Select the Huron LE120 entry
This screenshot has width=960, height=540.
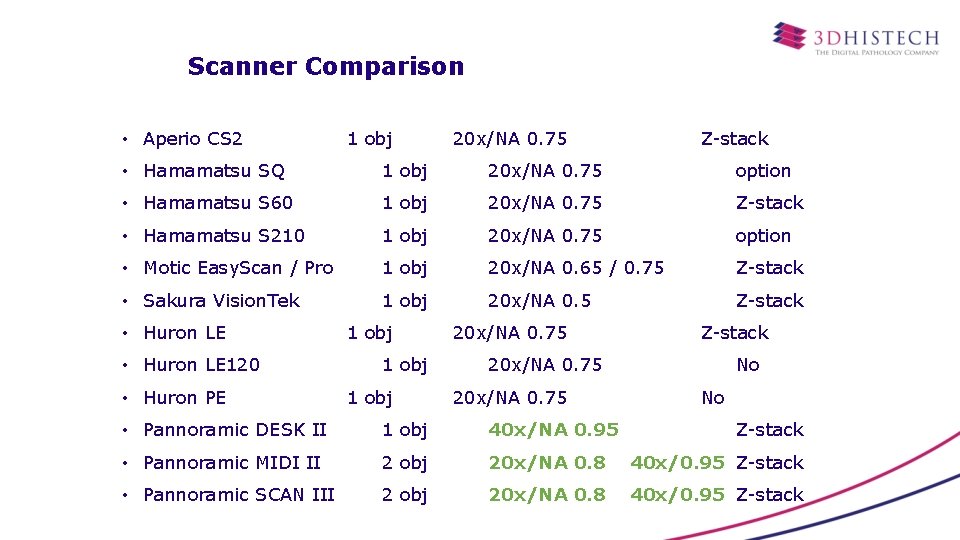pos(201,365)
